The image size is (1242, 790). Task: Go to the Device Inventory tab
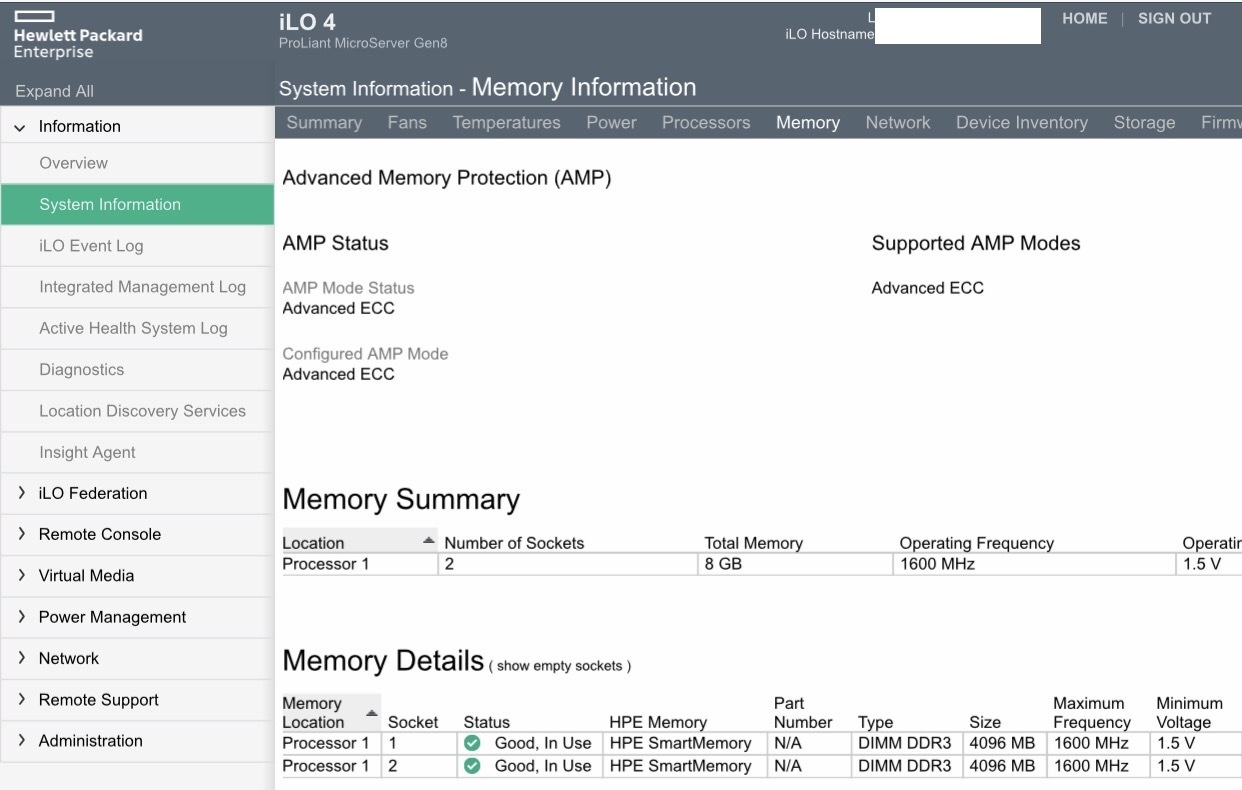pyautogui.click(x=1021, y=123)
